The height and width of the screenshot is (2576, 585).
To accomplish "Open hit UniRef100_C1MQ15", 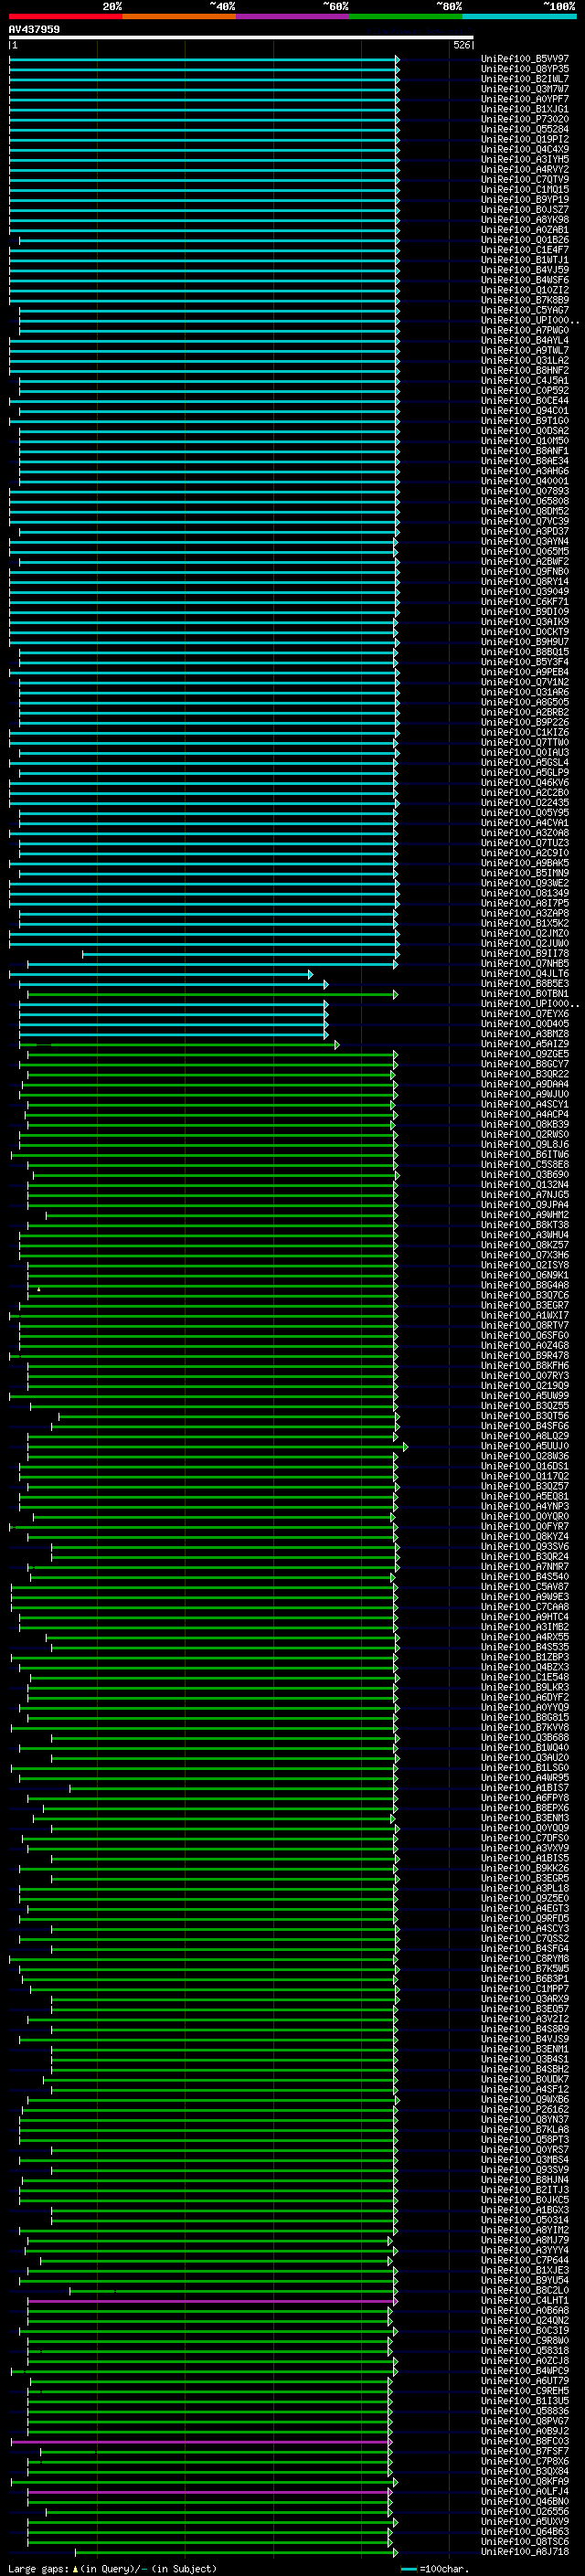I will coord(525,190).
